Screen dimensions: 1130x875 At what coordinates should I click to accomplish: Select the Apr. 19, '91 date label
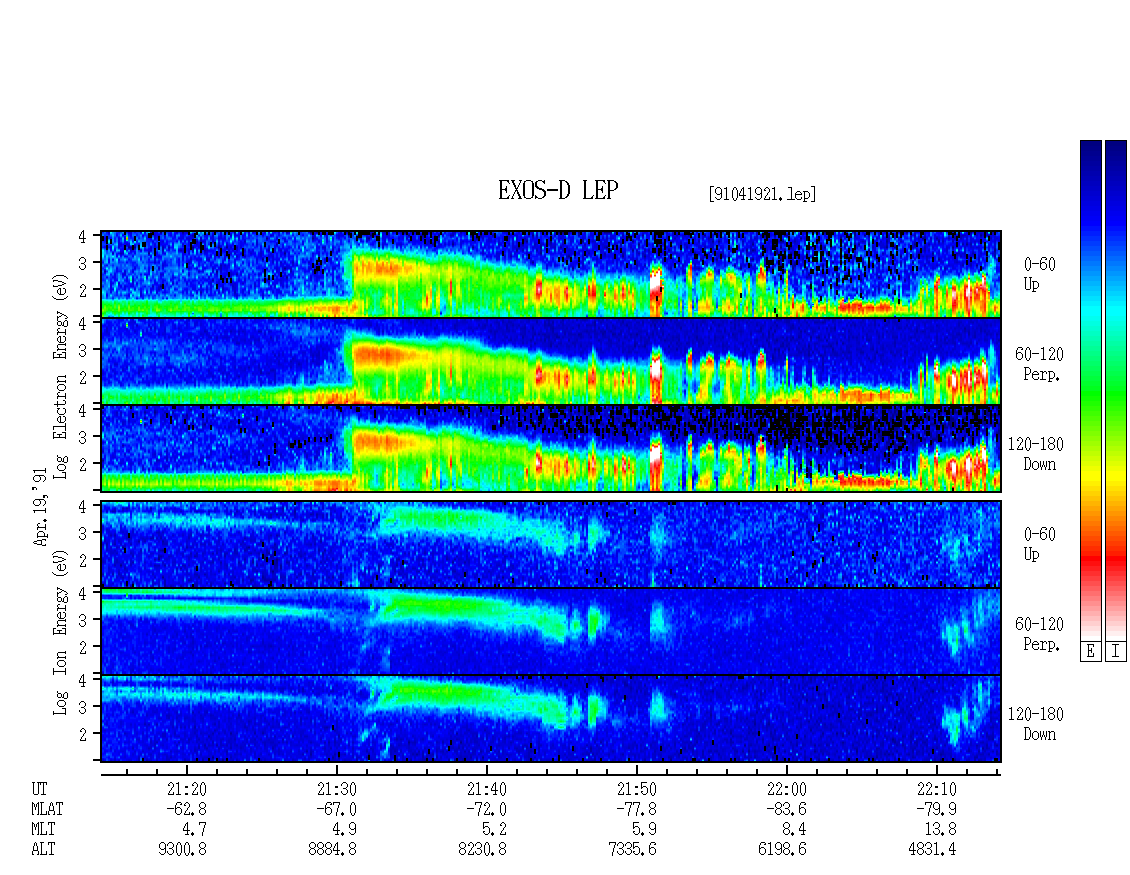point(40,507)
